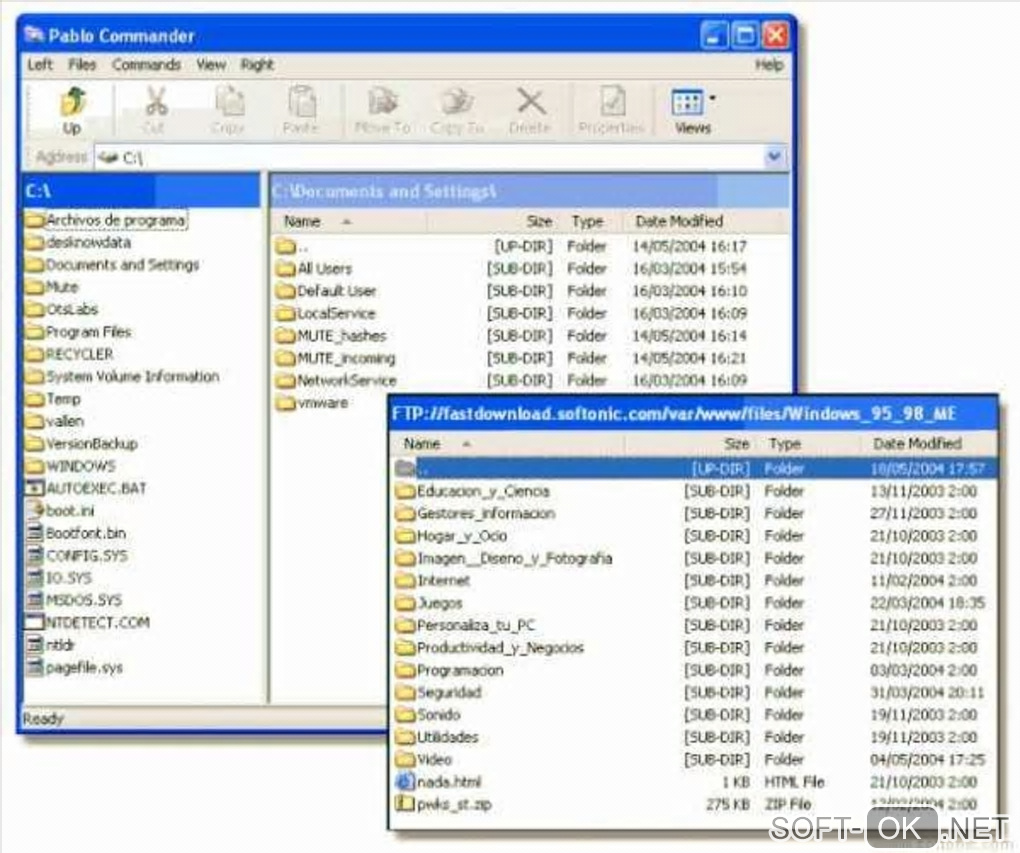The image size is (1020, 853).
Task: Activate the FTP panel path header
Action: 693,414
